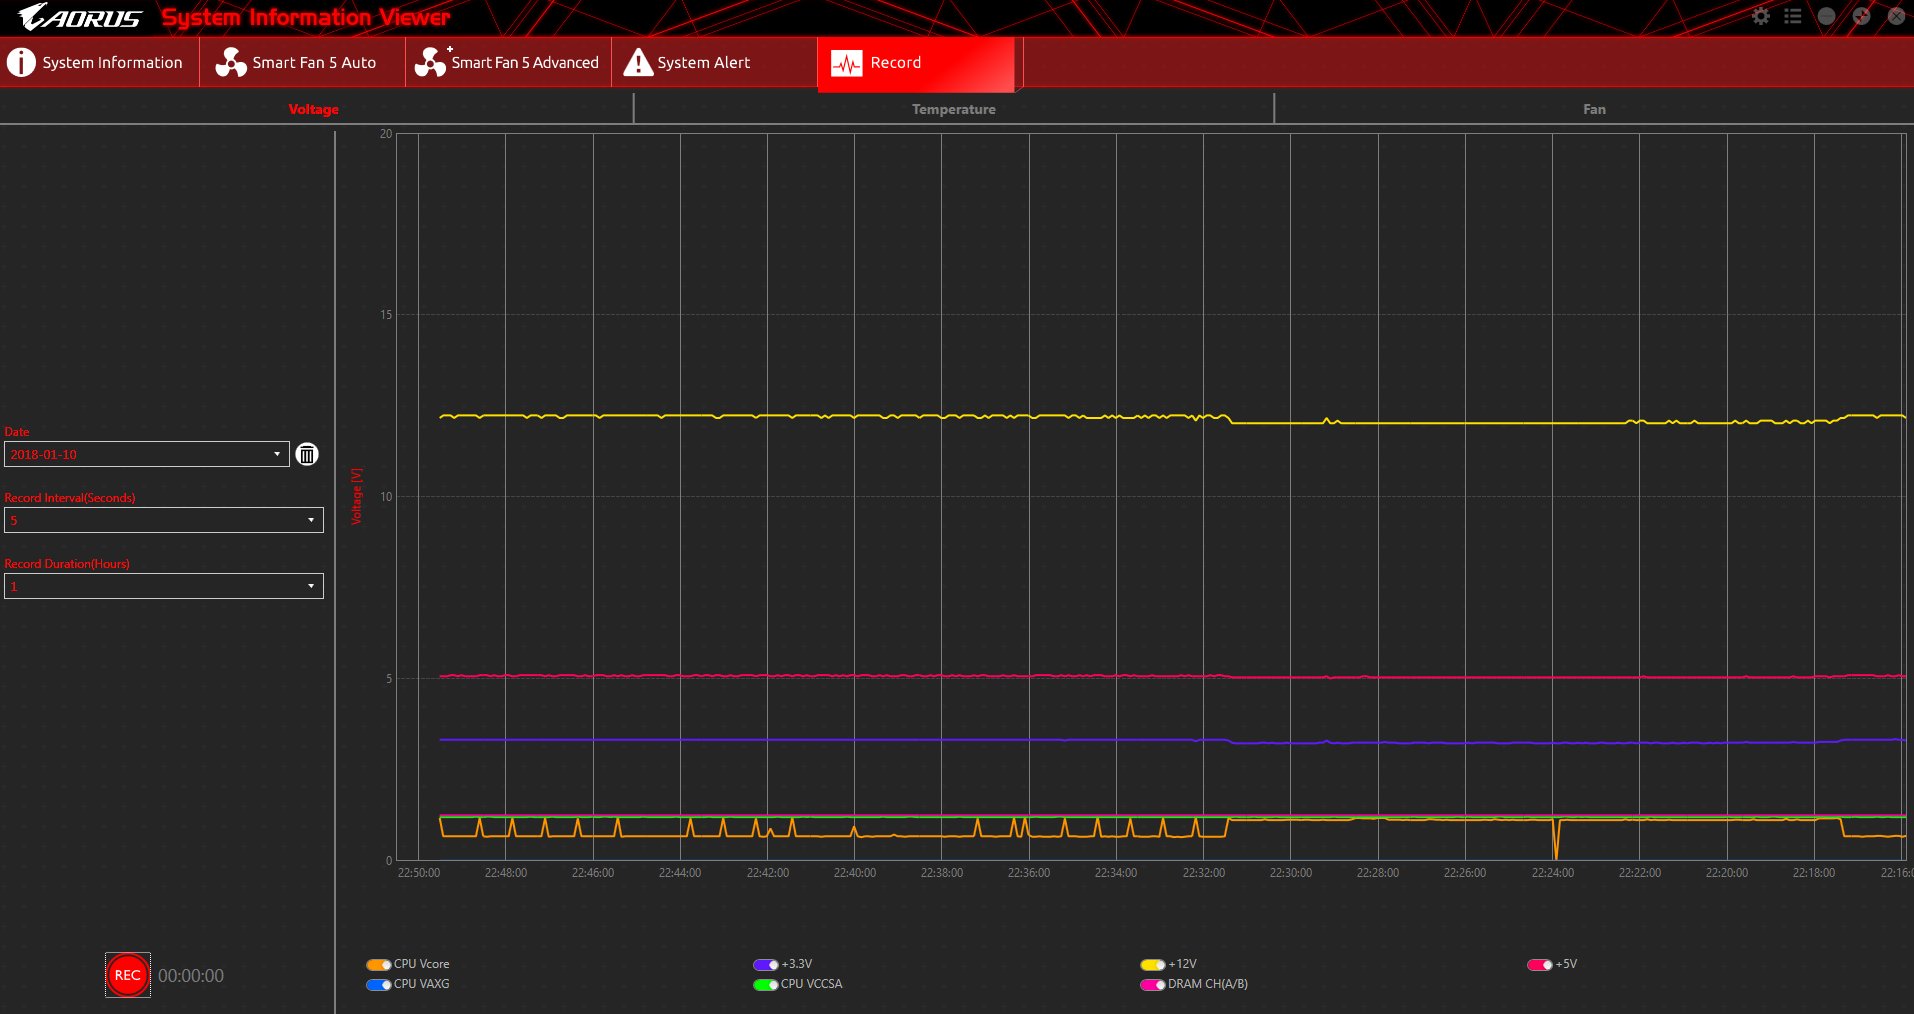Open the Record Interval(Seconds) dropdown
Viewport: 1914px width, 1014px height.
311,520
